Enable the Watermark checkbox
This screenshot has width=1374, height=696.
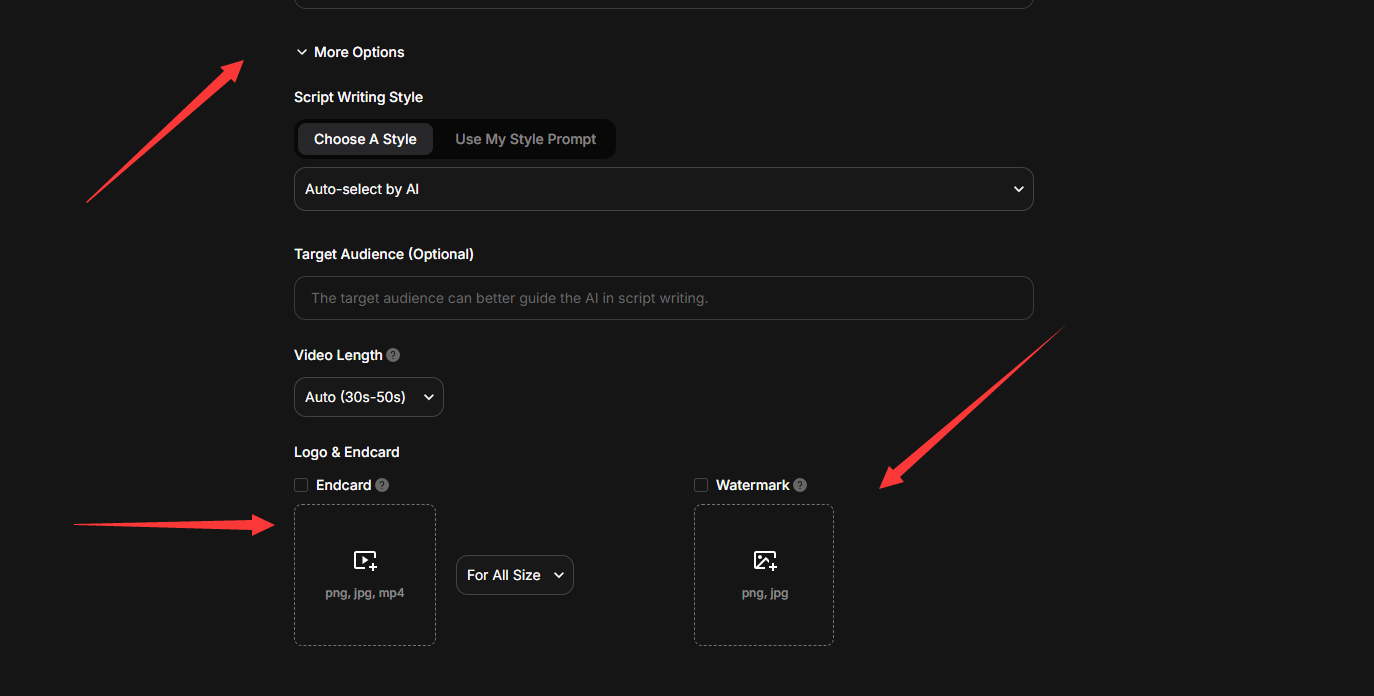pos(701,485)
